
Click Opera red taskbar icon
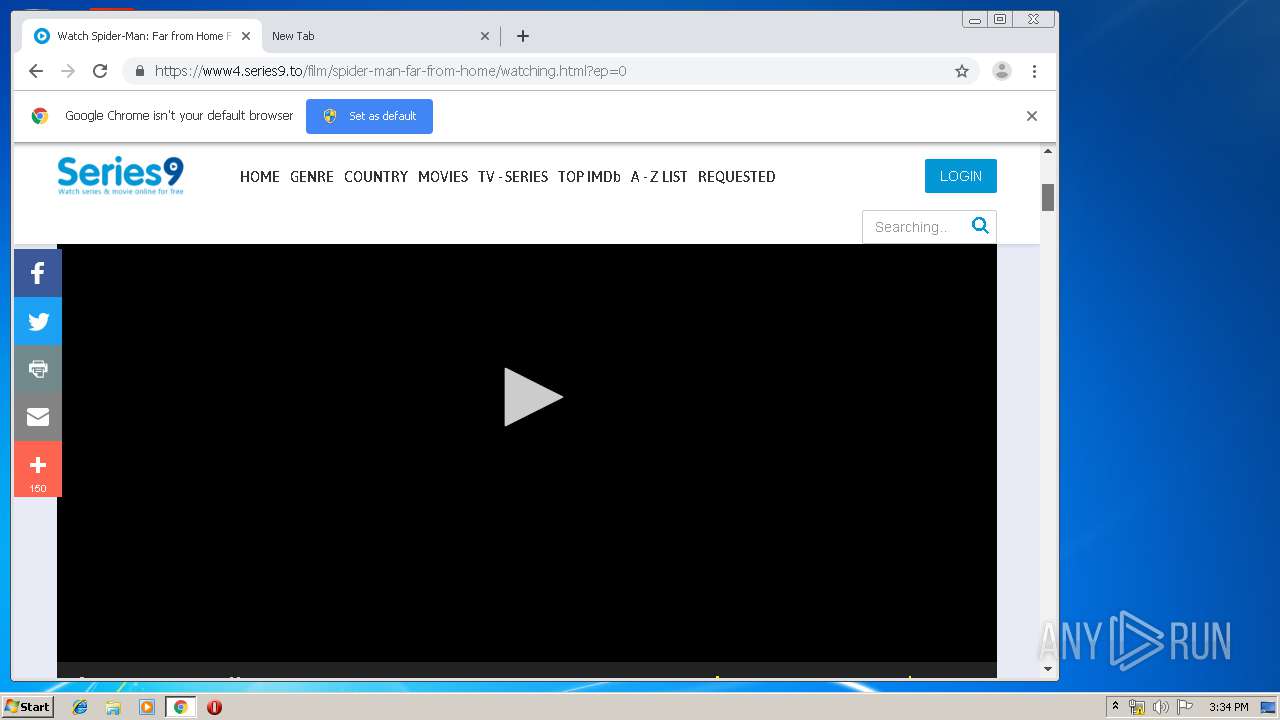214,707
